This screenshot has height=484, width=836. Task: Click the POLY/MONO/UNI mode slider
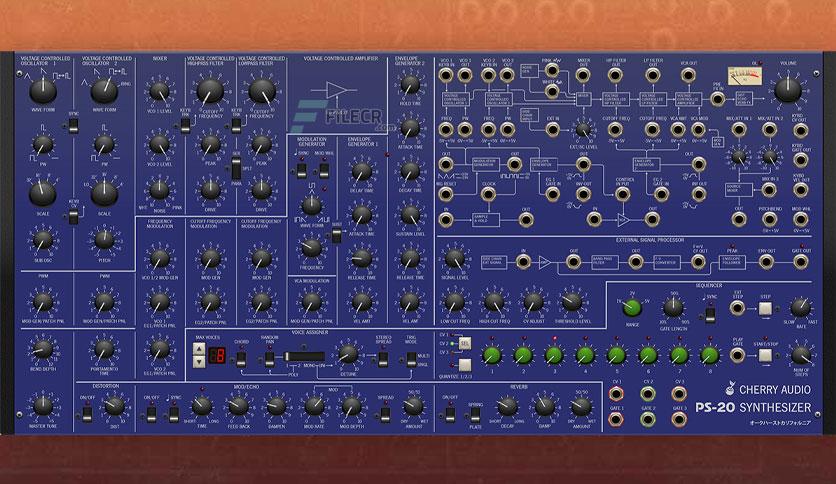pos(304,357)
